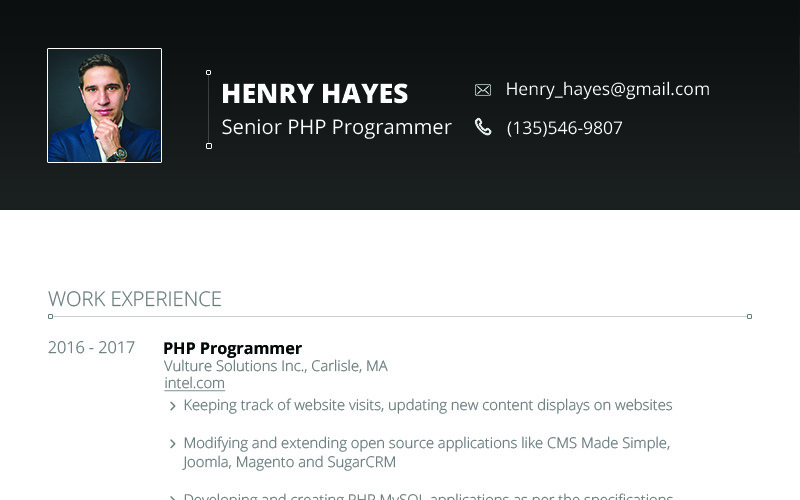
Task: Click the envelope icon beside the email
Action: point(483,90)
